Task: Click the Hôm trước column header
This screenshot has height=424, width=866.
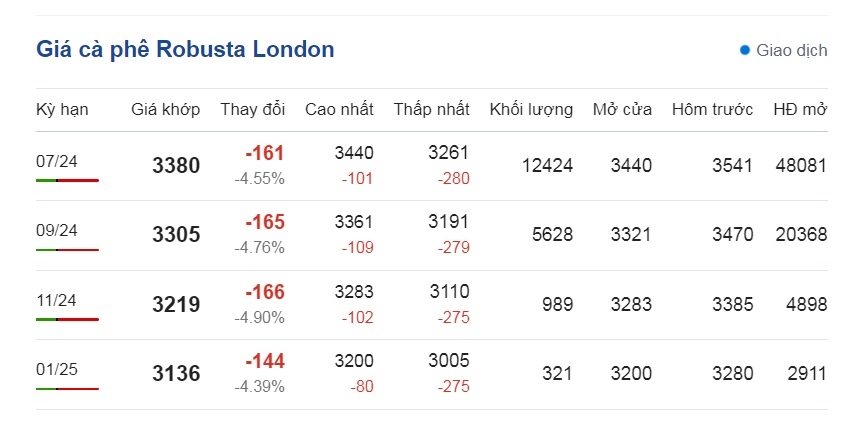Action: point(712,109)
